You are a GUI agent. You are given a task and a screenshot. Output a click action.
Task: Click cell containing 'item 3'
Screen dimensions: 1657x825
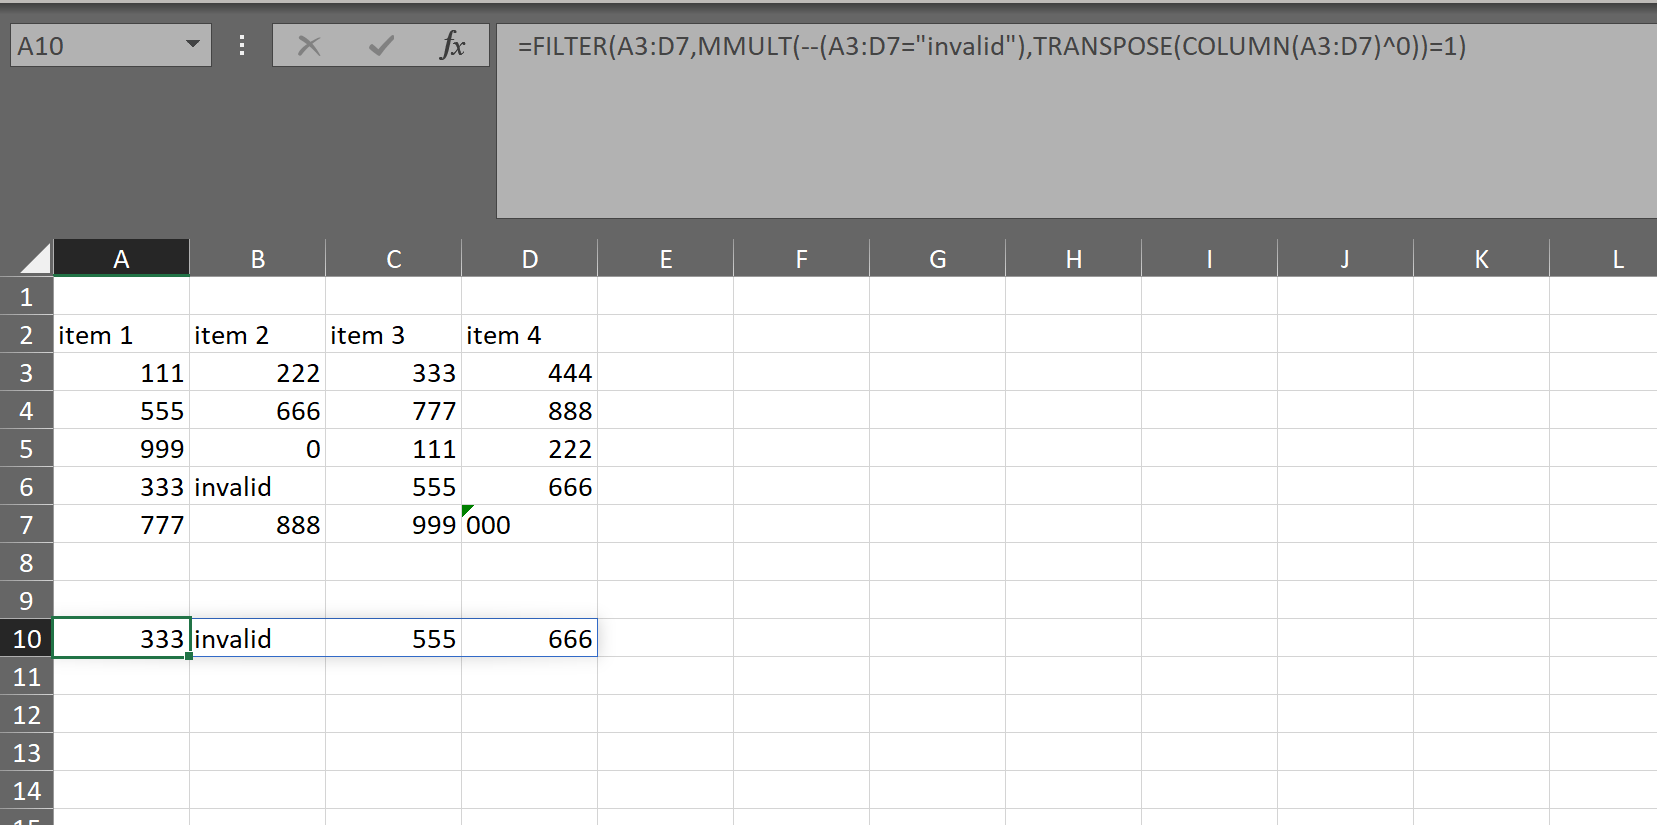394,334
